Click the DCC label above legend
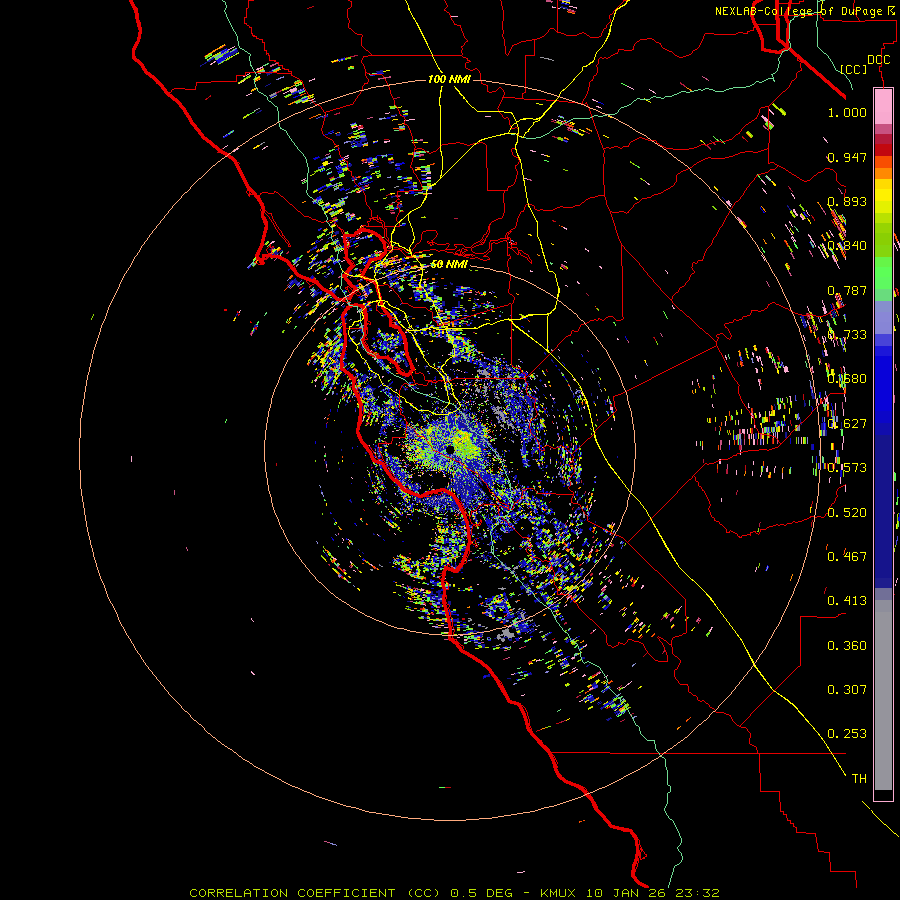 pyautogui.click(x=878, y=60)
